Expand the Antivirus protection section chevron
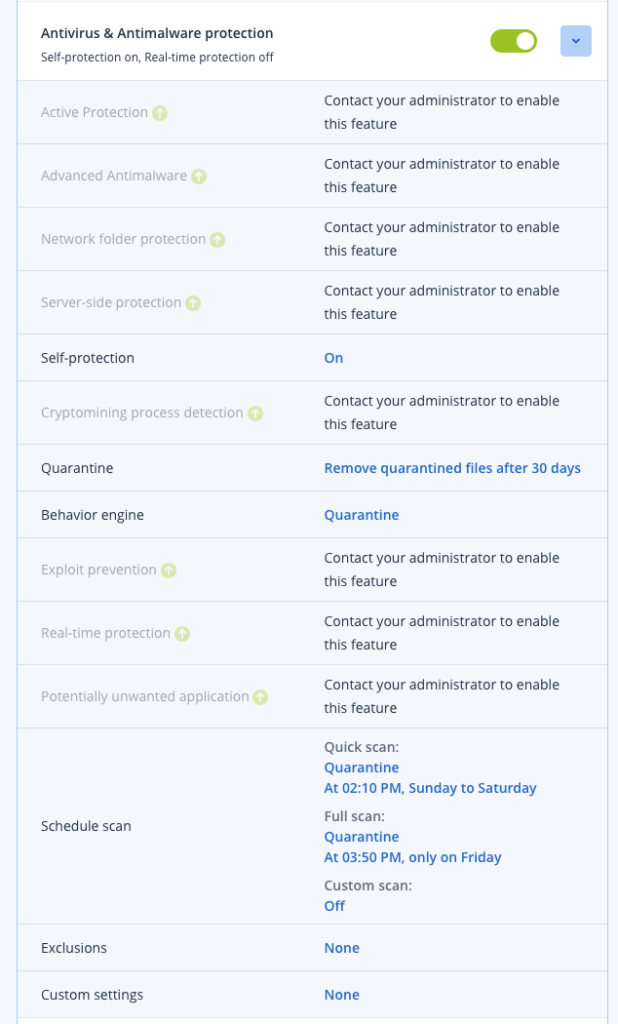This screenshot has width=618, height=1024. coord(576,41)
